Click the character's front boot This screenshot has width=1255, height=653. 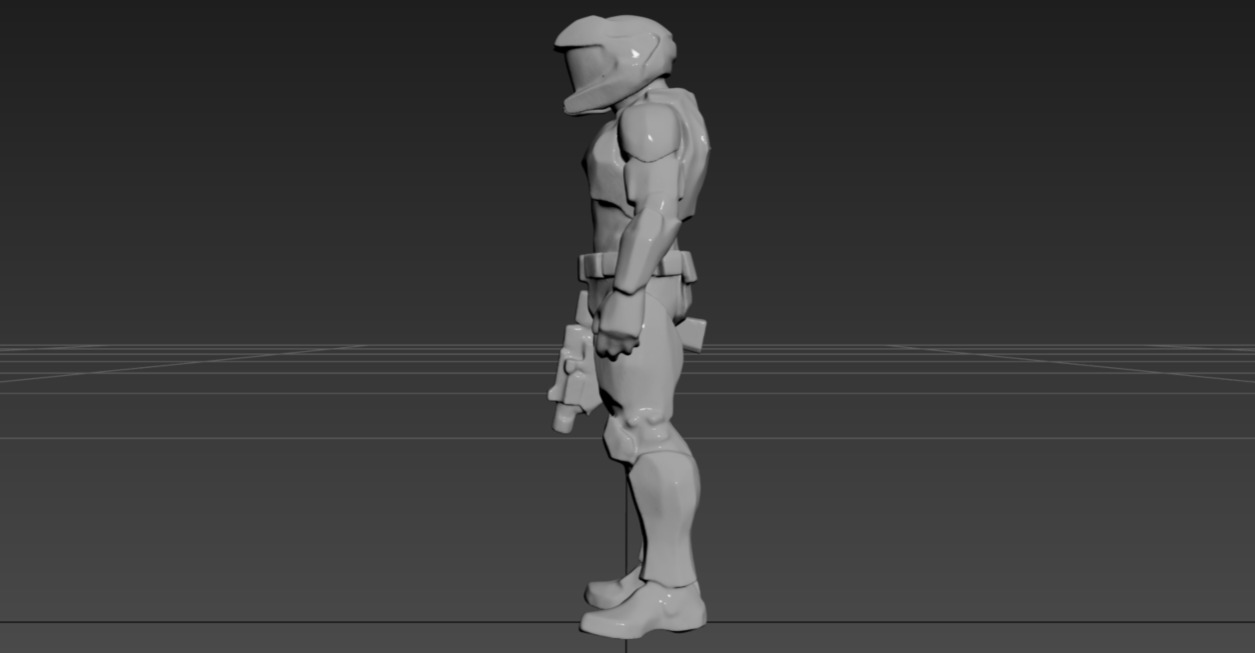pyautogui.click(x=643, y=612)
